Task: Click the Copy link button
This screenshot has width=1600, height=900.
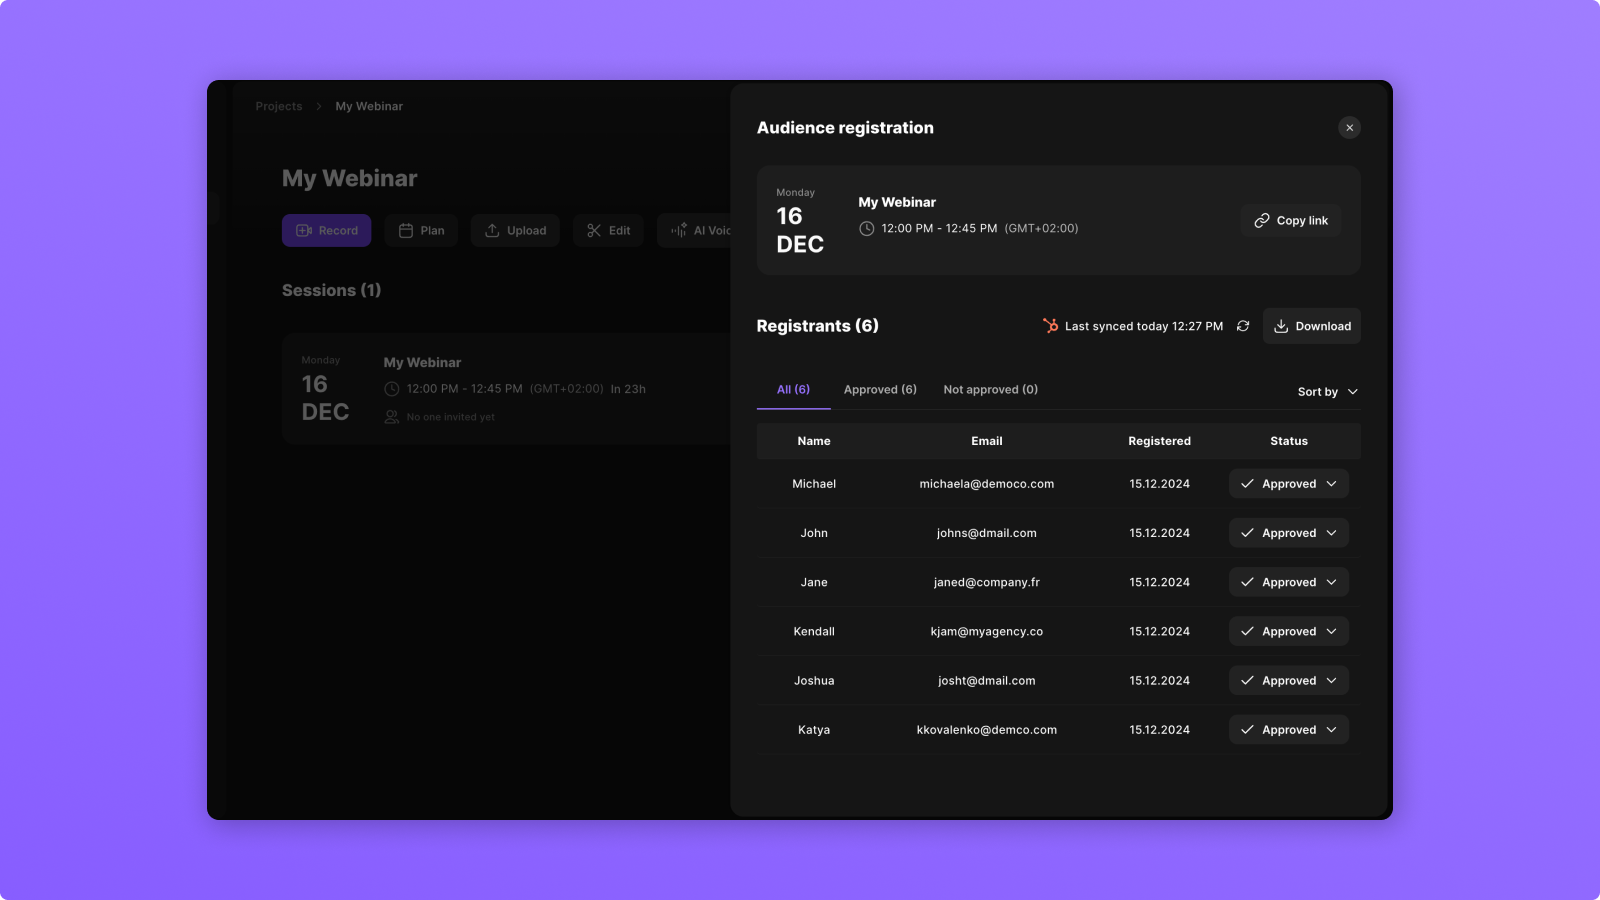Action: 1291,221
